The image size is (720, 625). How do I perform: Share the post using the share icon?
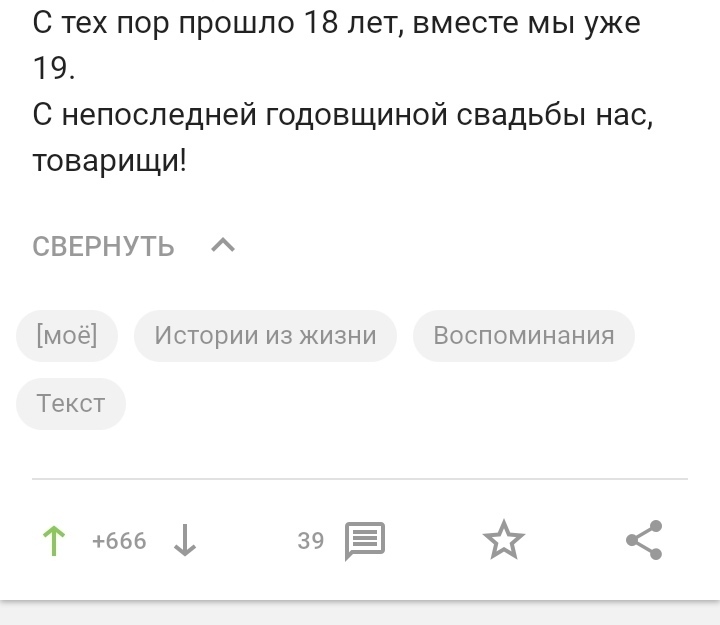coord(644,541)
